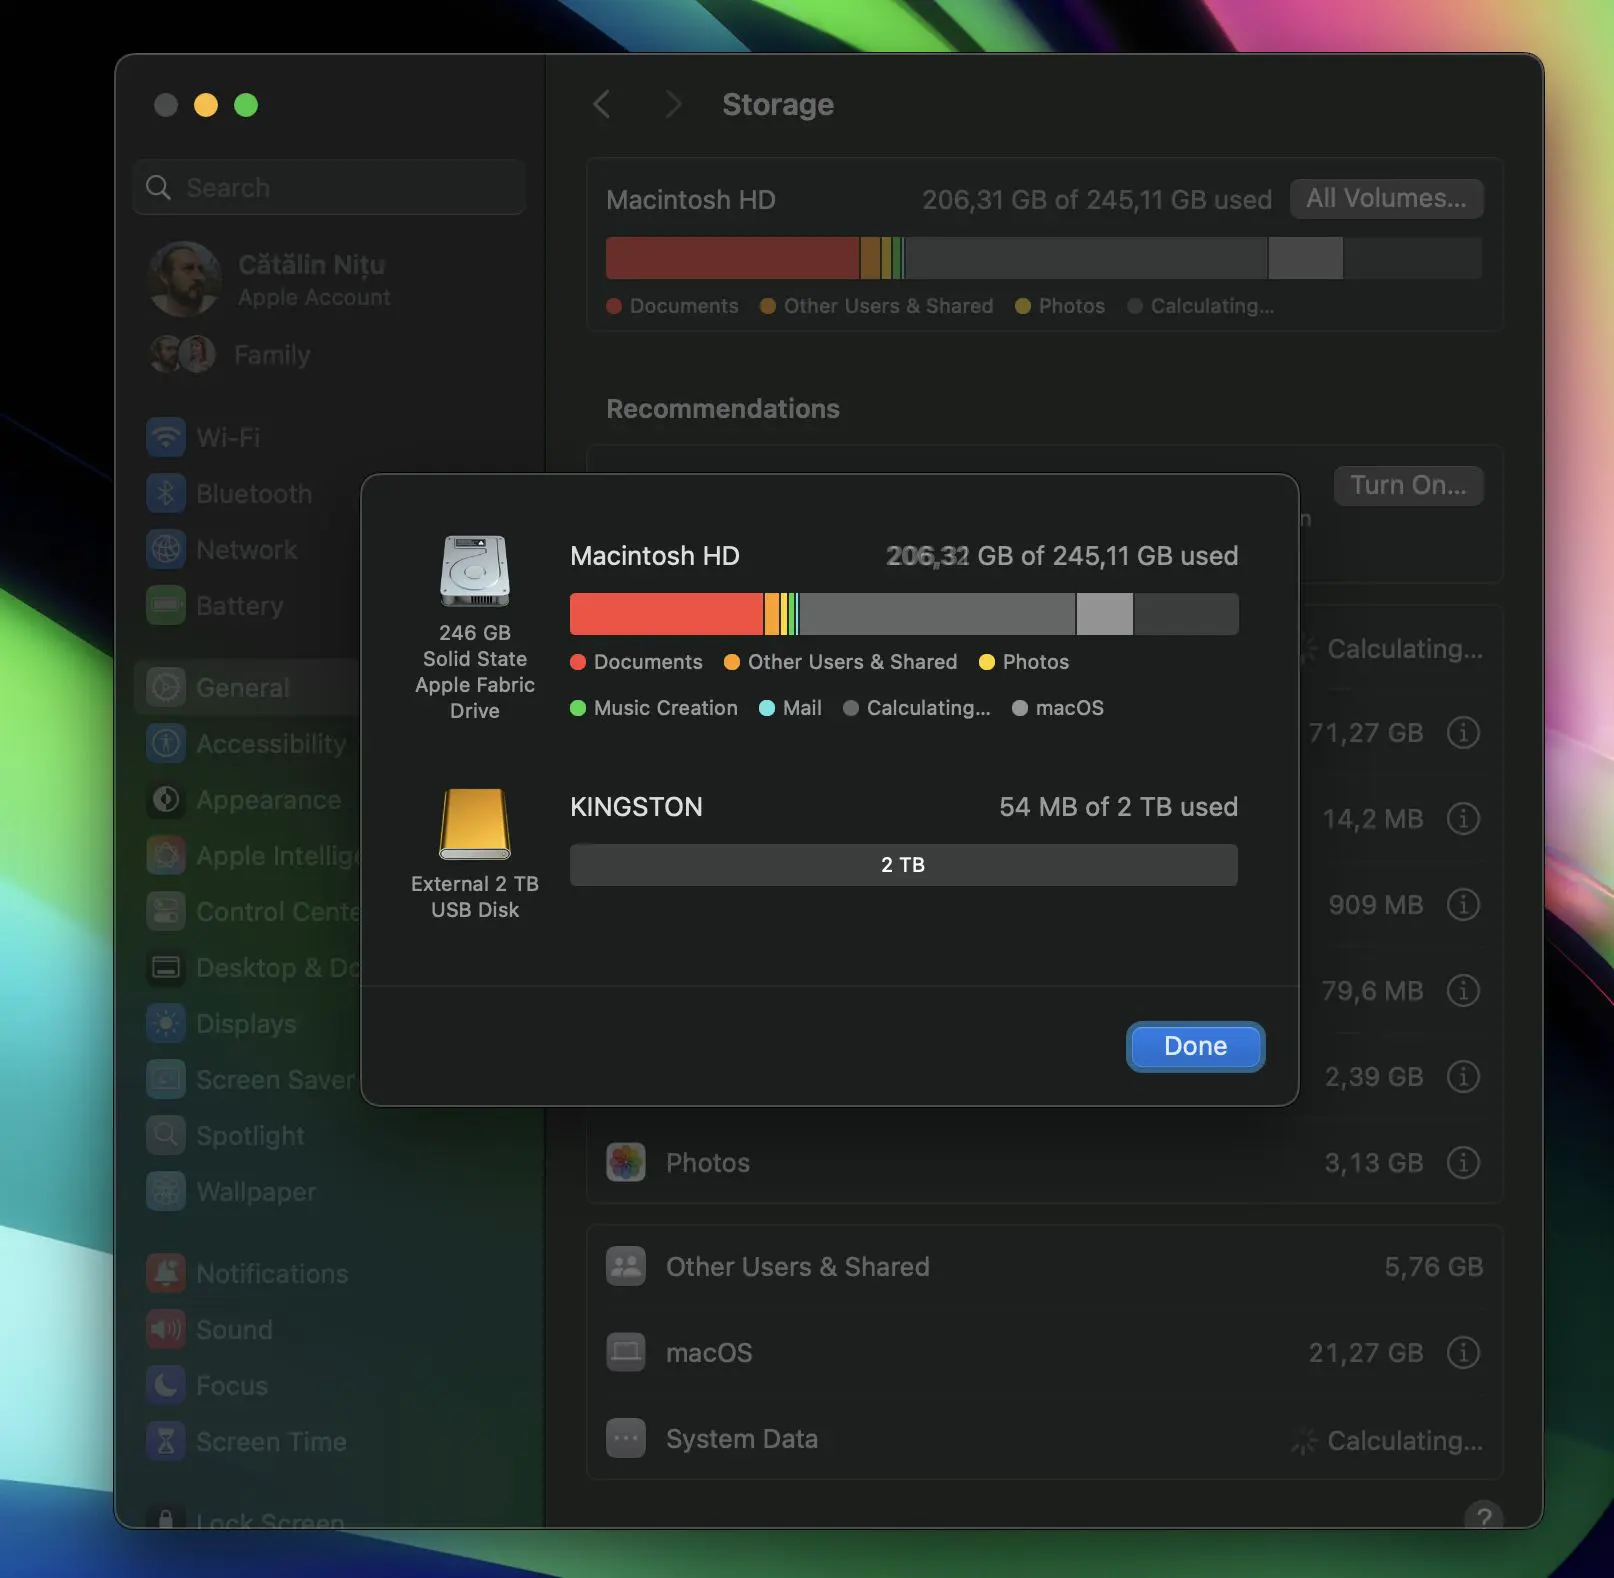The width and height of the screenshot is (1614, 1578).
Task: Focus the Search field in sidebar
Action: pos(329,187)
